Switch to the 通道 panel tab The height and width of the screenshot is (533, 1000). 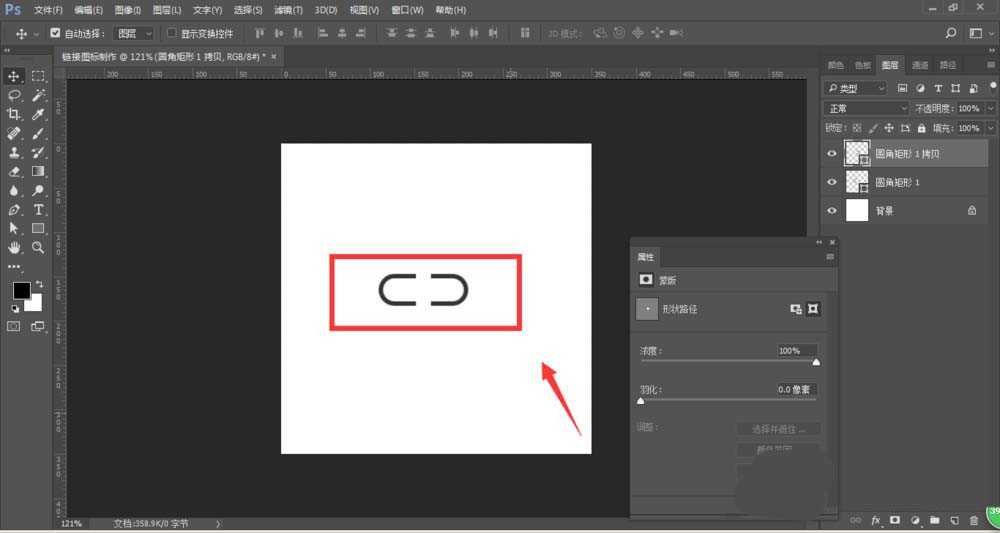(920, 65)
